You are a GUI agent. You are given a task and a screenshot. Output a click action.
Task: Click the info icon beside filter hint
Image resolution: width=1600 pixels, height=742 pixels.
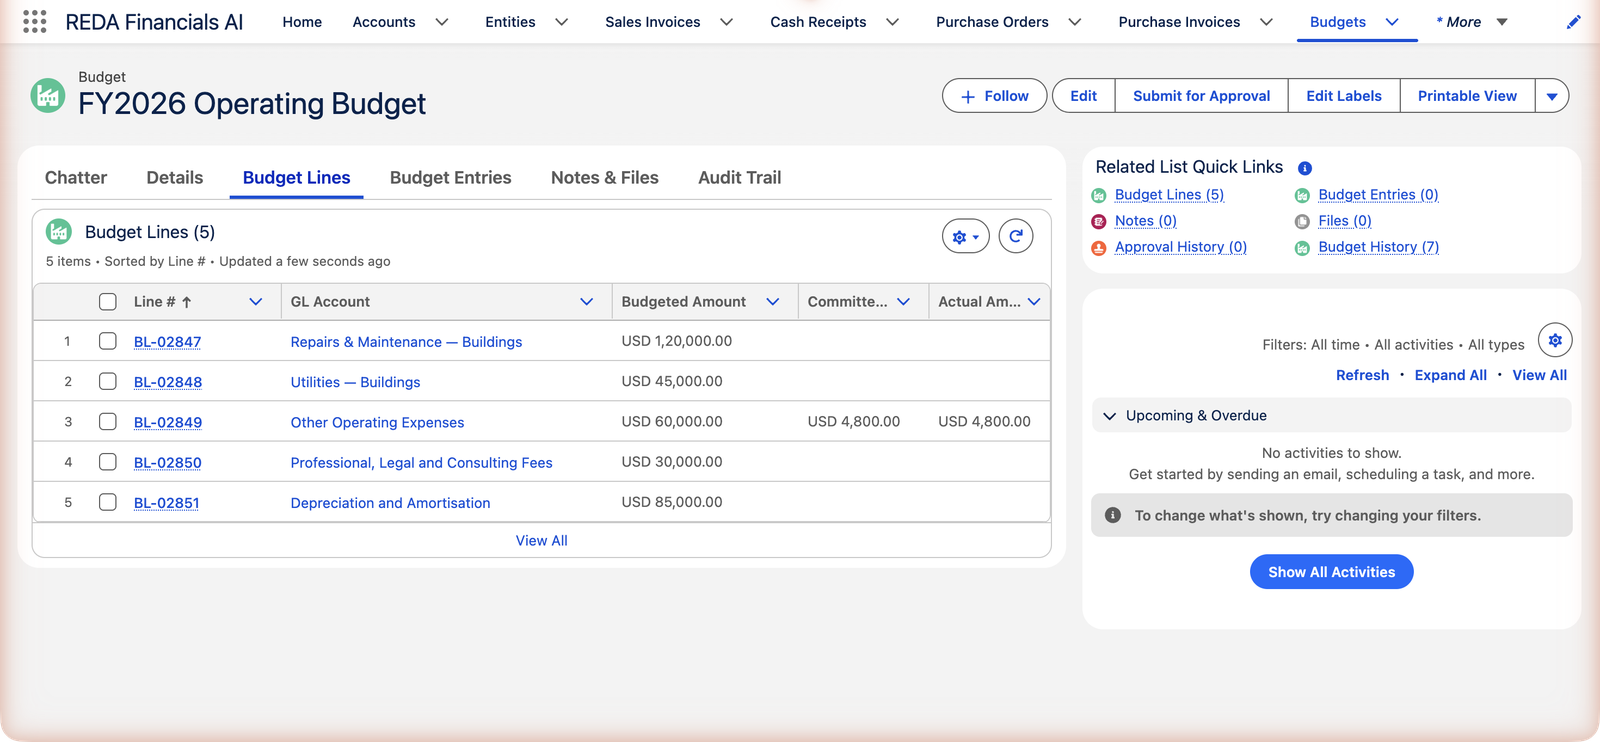1112,515
